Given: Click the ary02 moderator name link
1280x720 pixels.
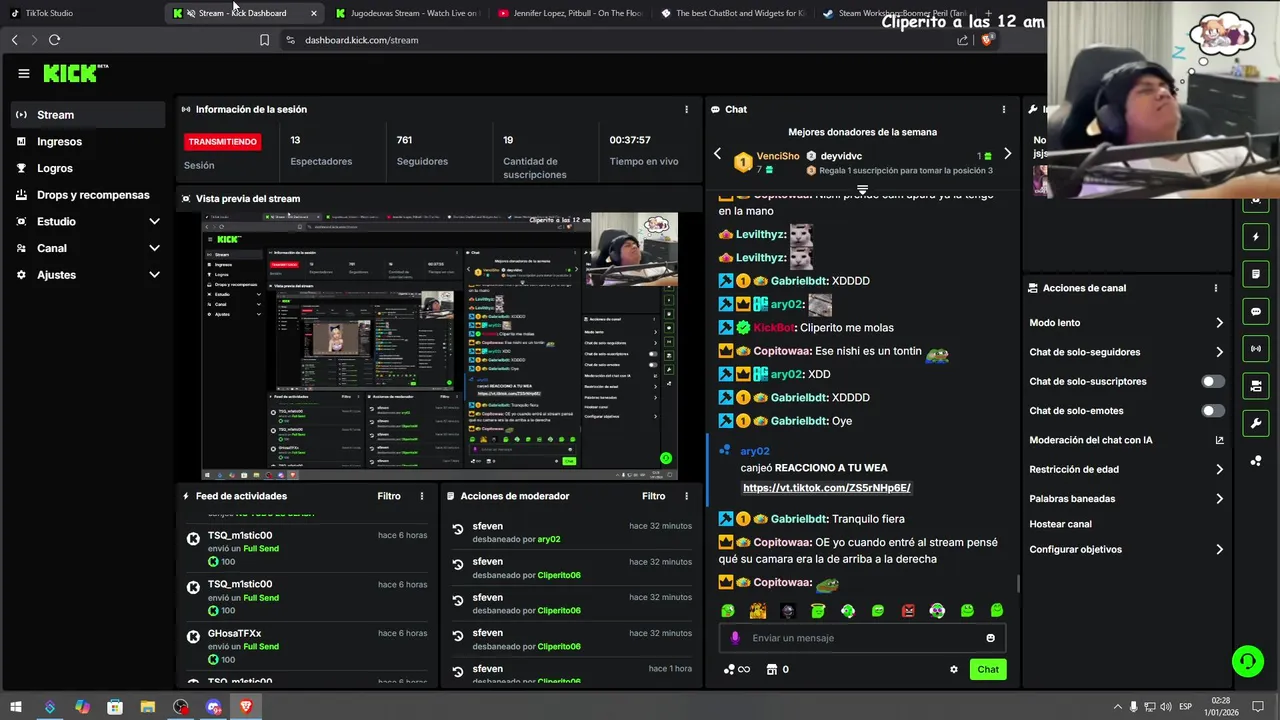Looking at the screenshot, I should click(x=548, y=539).
